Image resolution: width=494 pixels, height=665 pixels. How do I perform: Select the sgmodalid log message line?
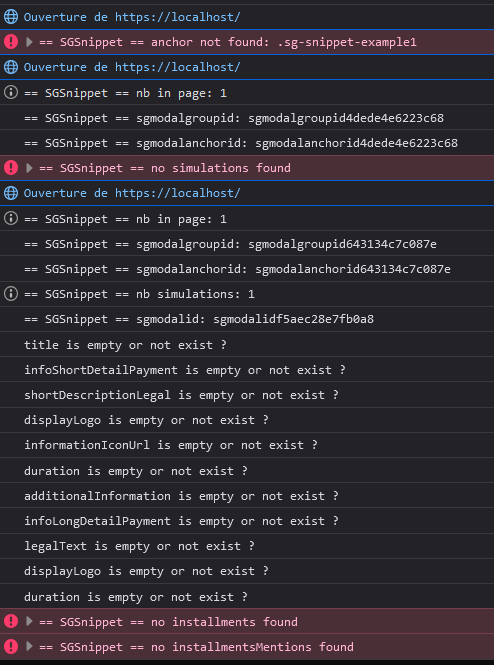tap(247, 319)
